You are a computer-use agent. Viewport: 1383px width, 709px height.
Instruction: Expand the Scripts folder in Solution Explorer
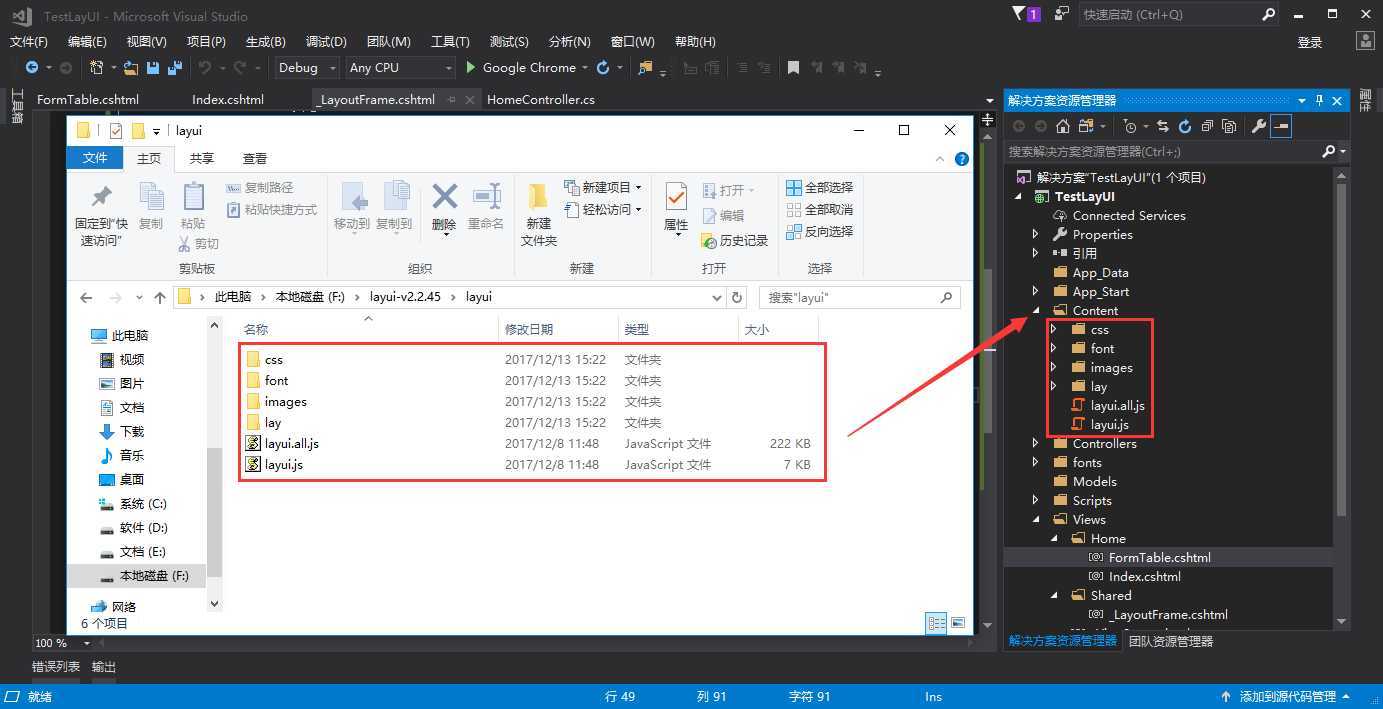tap(1036, 501)
